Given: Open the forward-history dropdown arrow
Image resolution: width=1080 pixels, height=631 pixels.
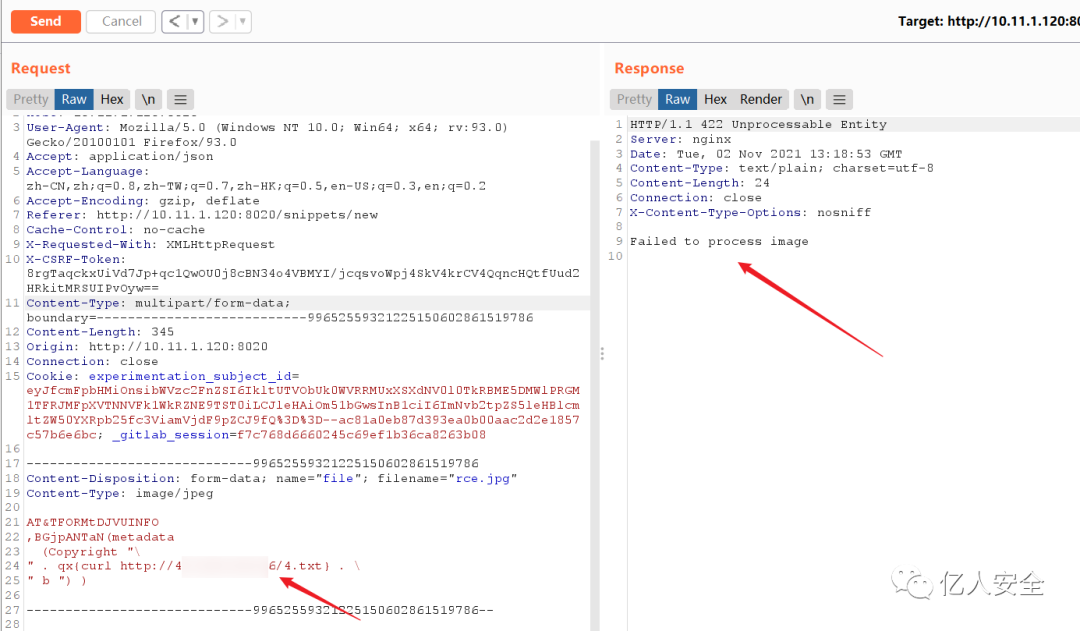Looking at the screenshot, I should [x=242, y=21].
